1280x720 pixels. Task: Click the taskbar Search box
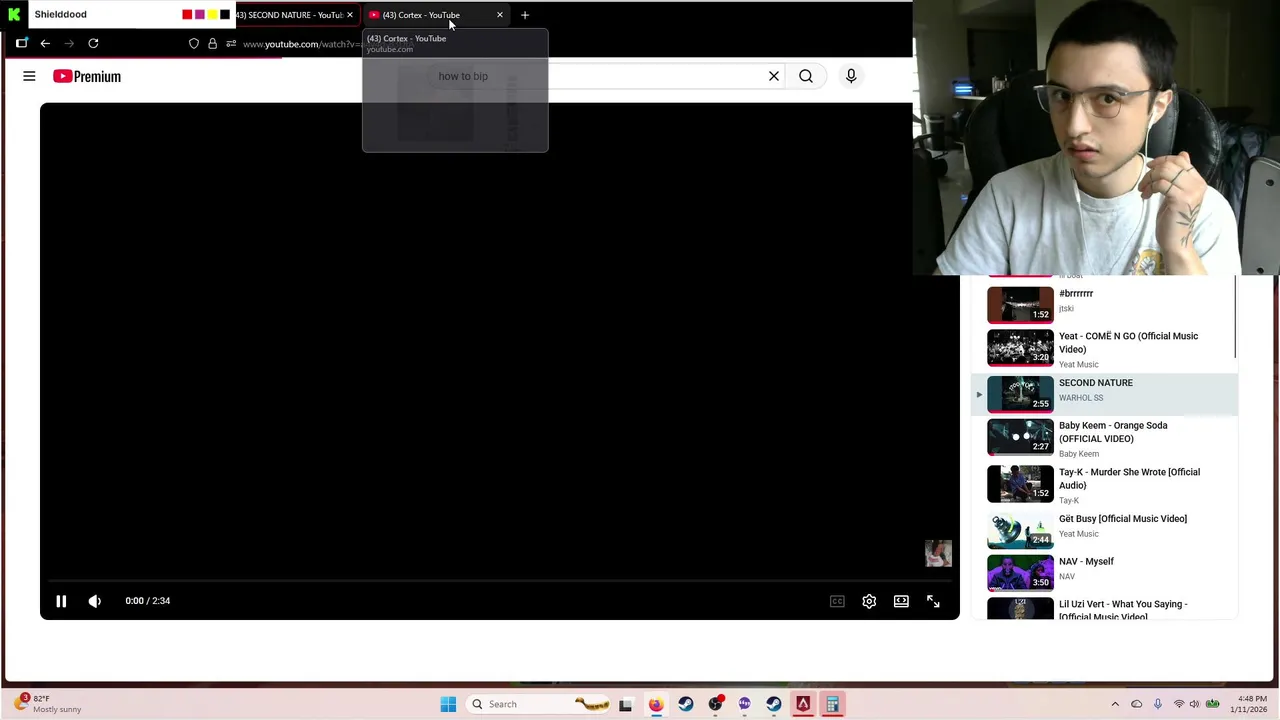[x=540, y=704]
